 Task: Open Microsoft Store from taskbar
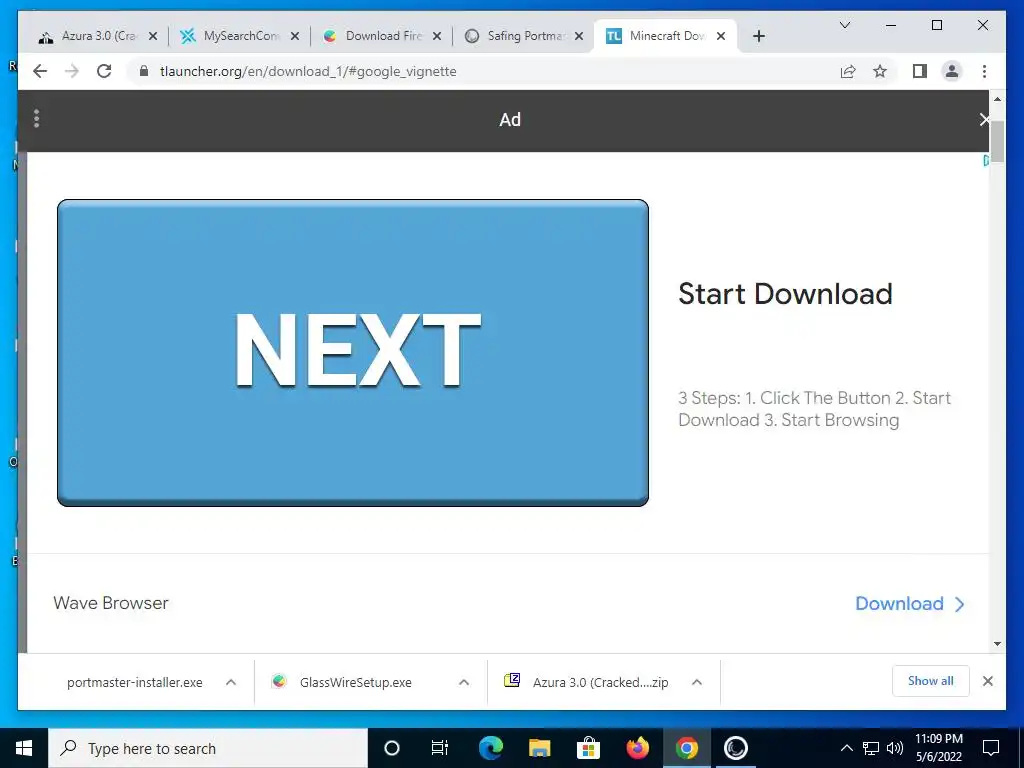[588, 748]
